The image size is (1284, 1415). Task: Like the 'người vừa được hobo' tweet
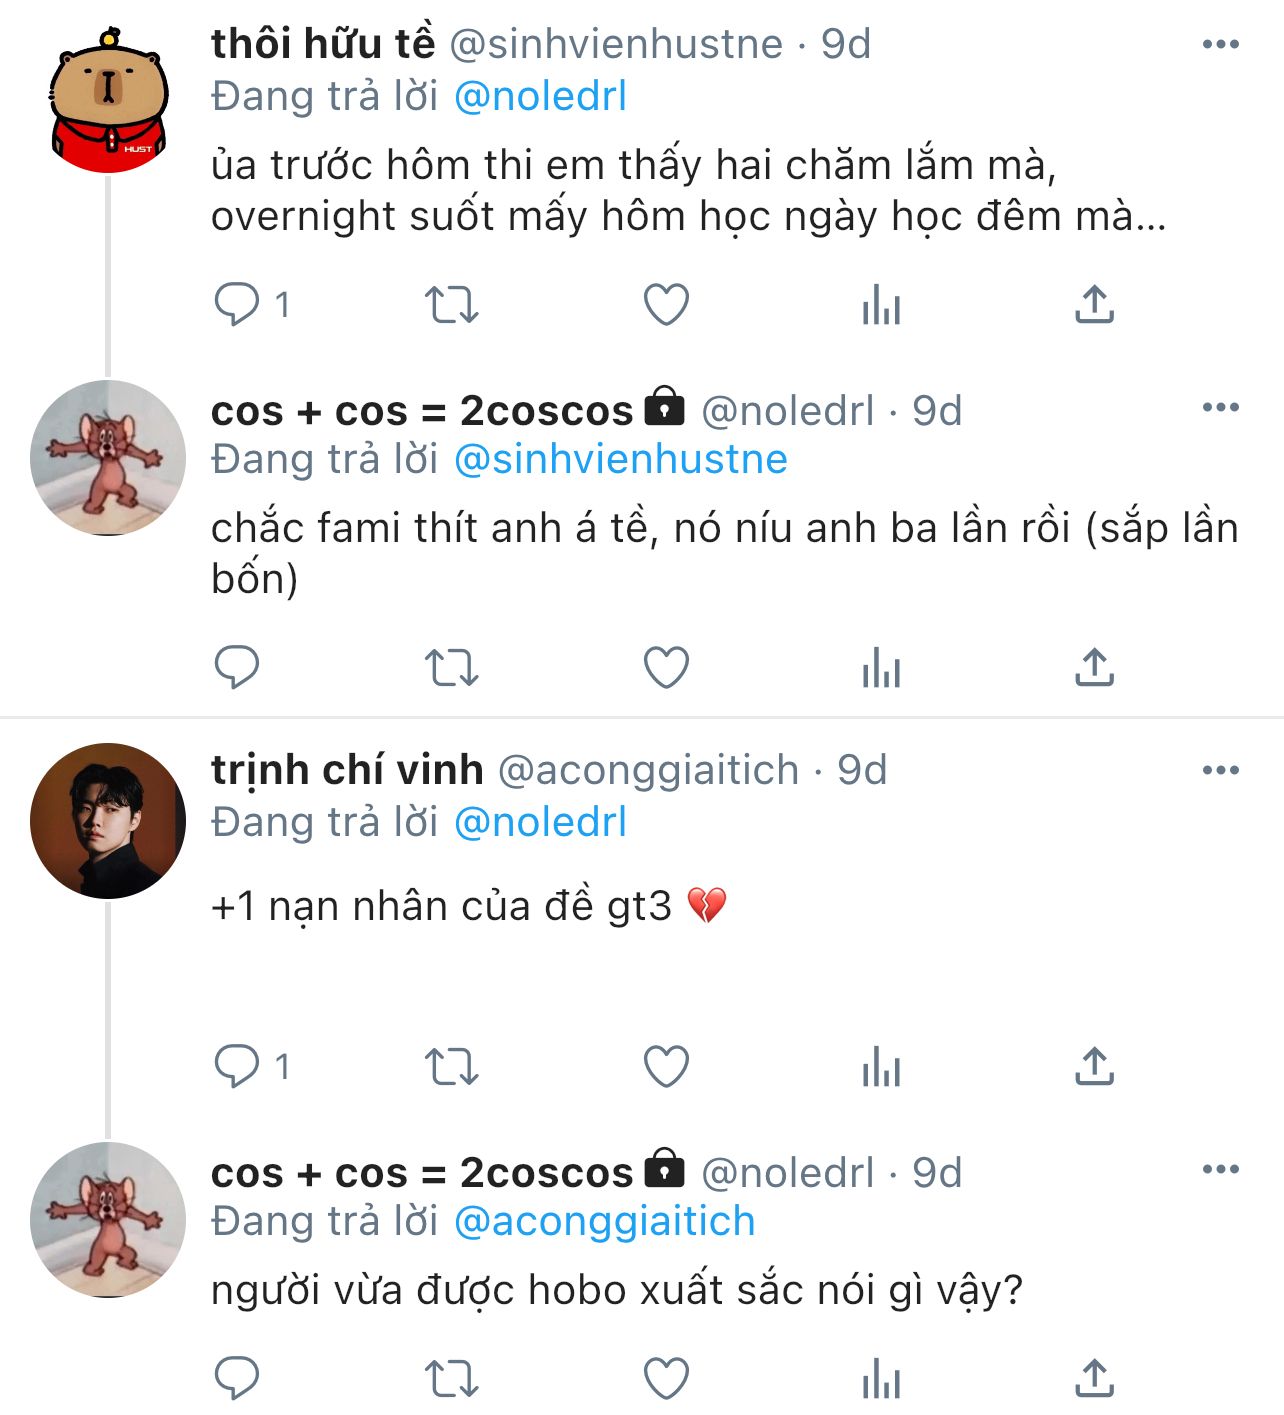click(666, 1379)
